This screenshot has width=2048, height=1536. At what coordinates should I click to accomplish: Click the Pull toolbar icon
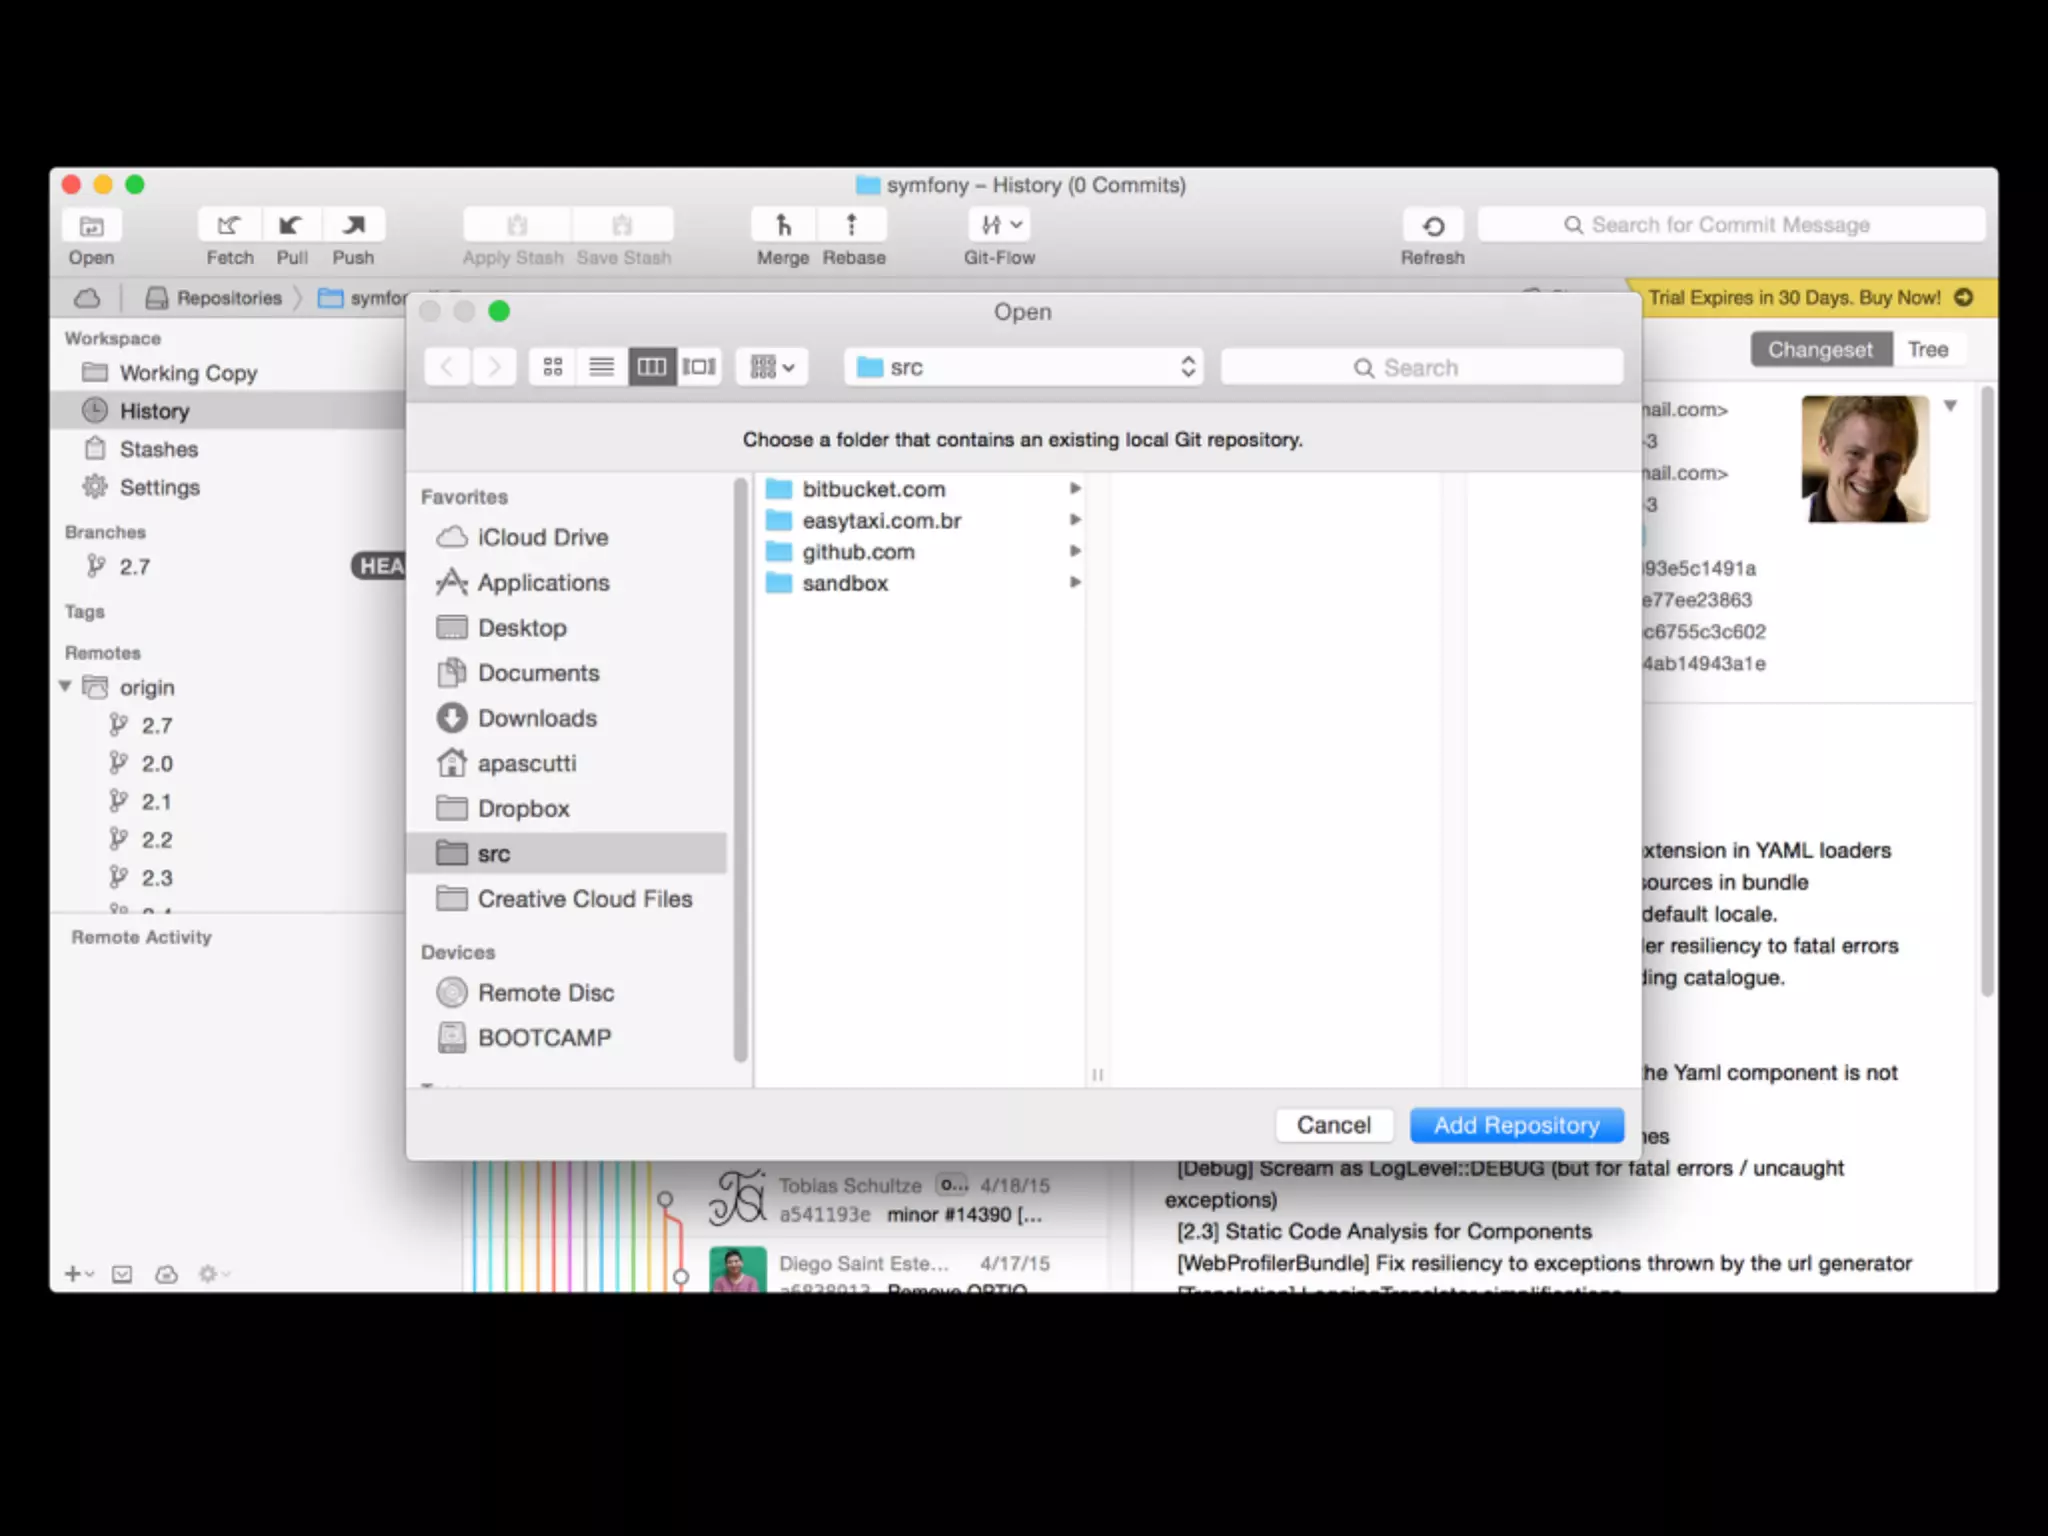click(x=291, y=225)
